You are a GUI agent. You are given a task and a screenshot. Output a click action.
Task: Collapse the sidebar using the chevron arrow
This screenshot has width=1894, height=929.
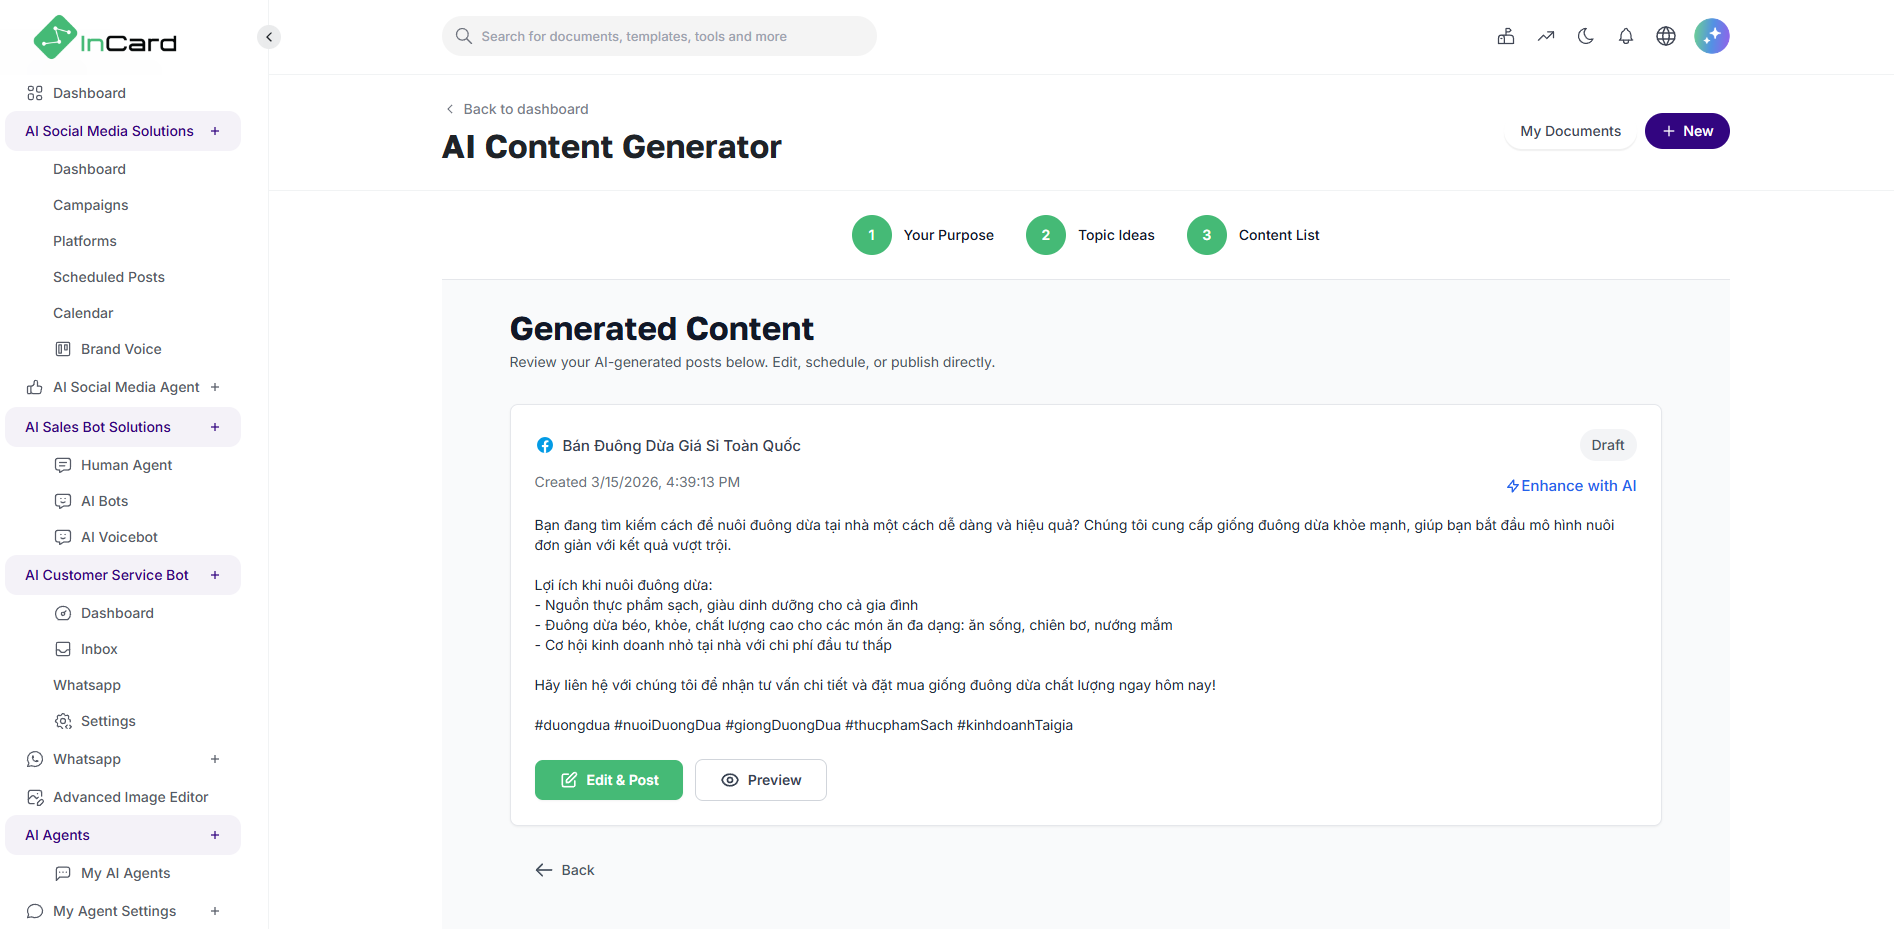(268, 36)
